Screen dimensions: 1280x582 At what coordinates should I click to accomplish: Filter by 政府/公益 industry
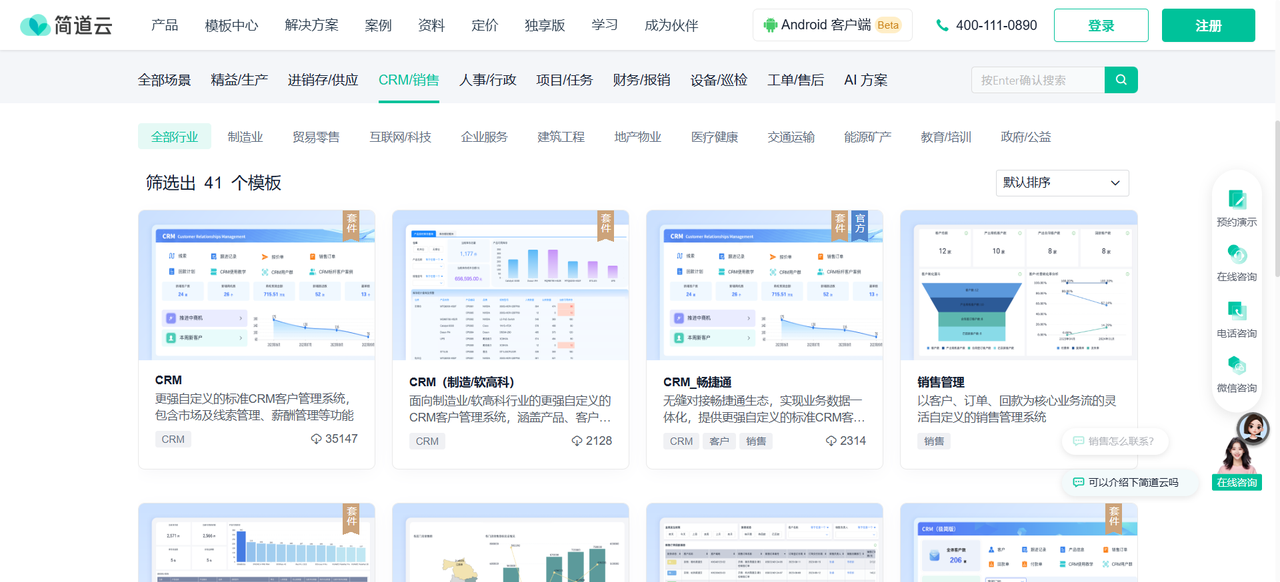tap(1026, 137)
